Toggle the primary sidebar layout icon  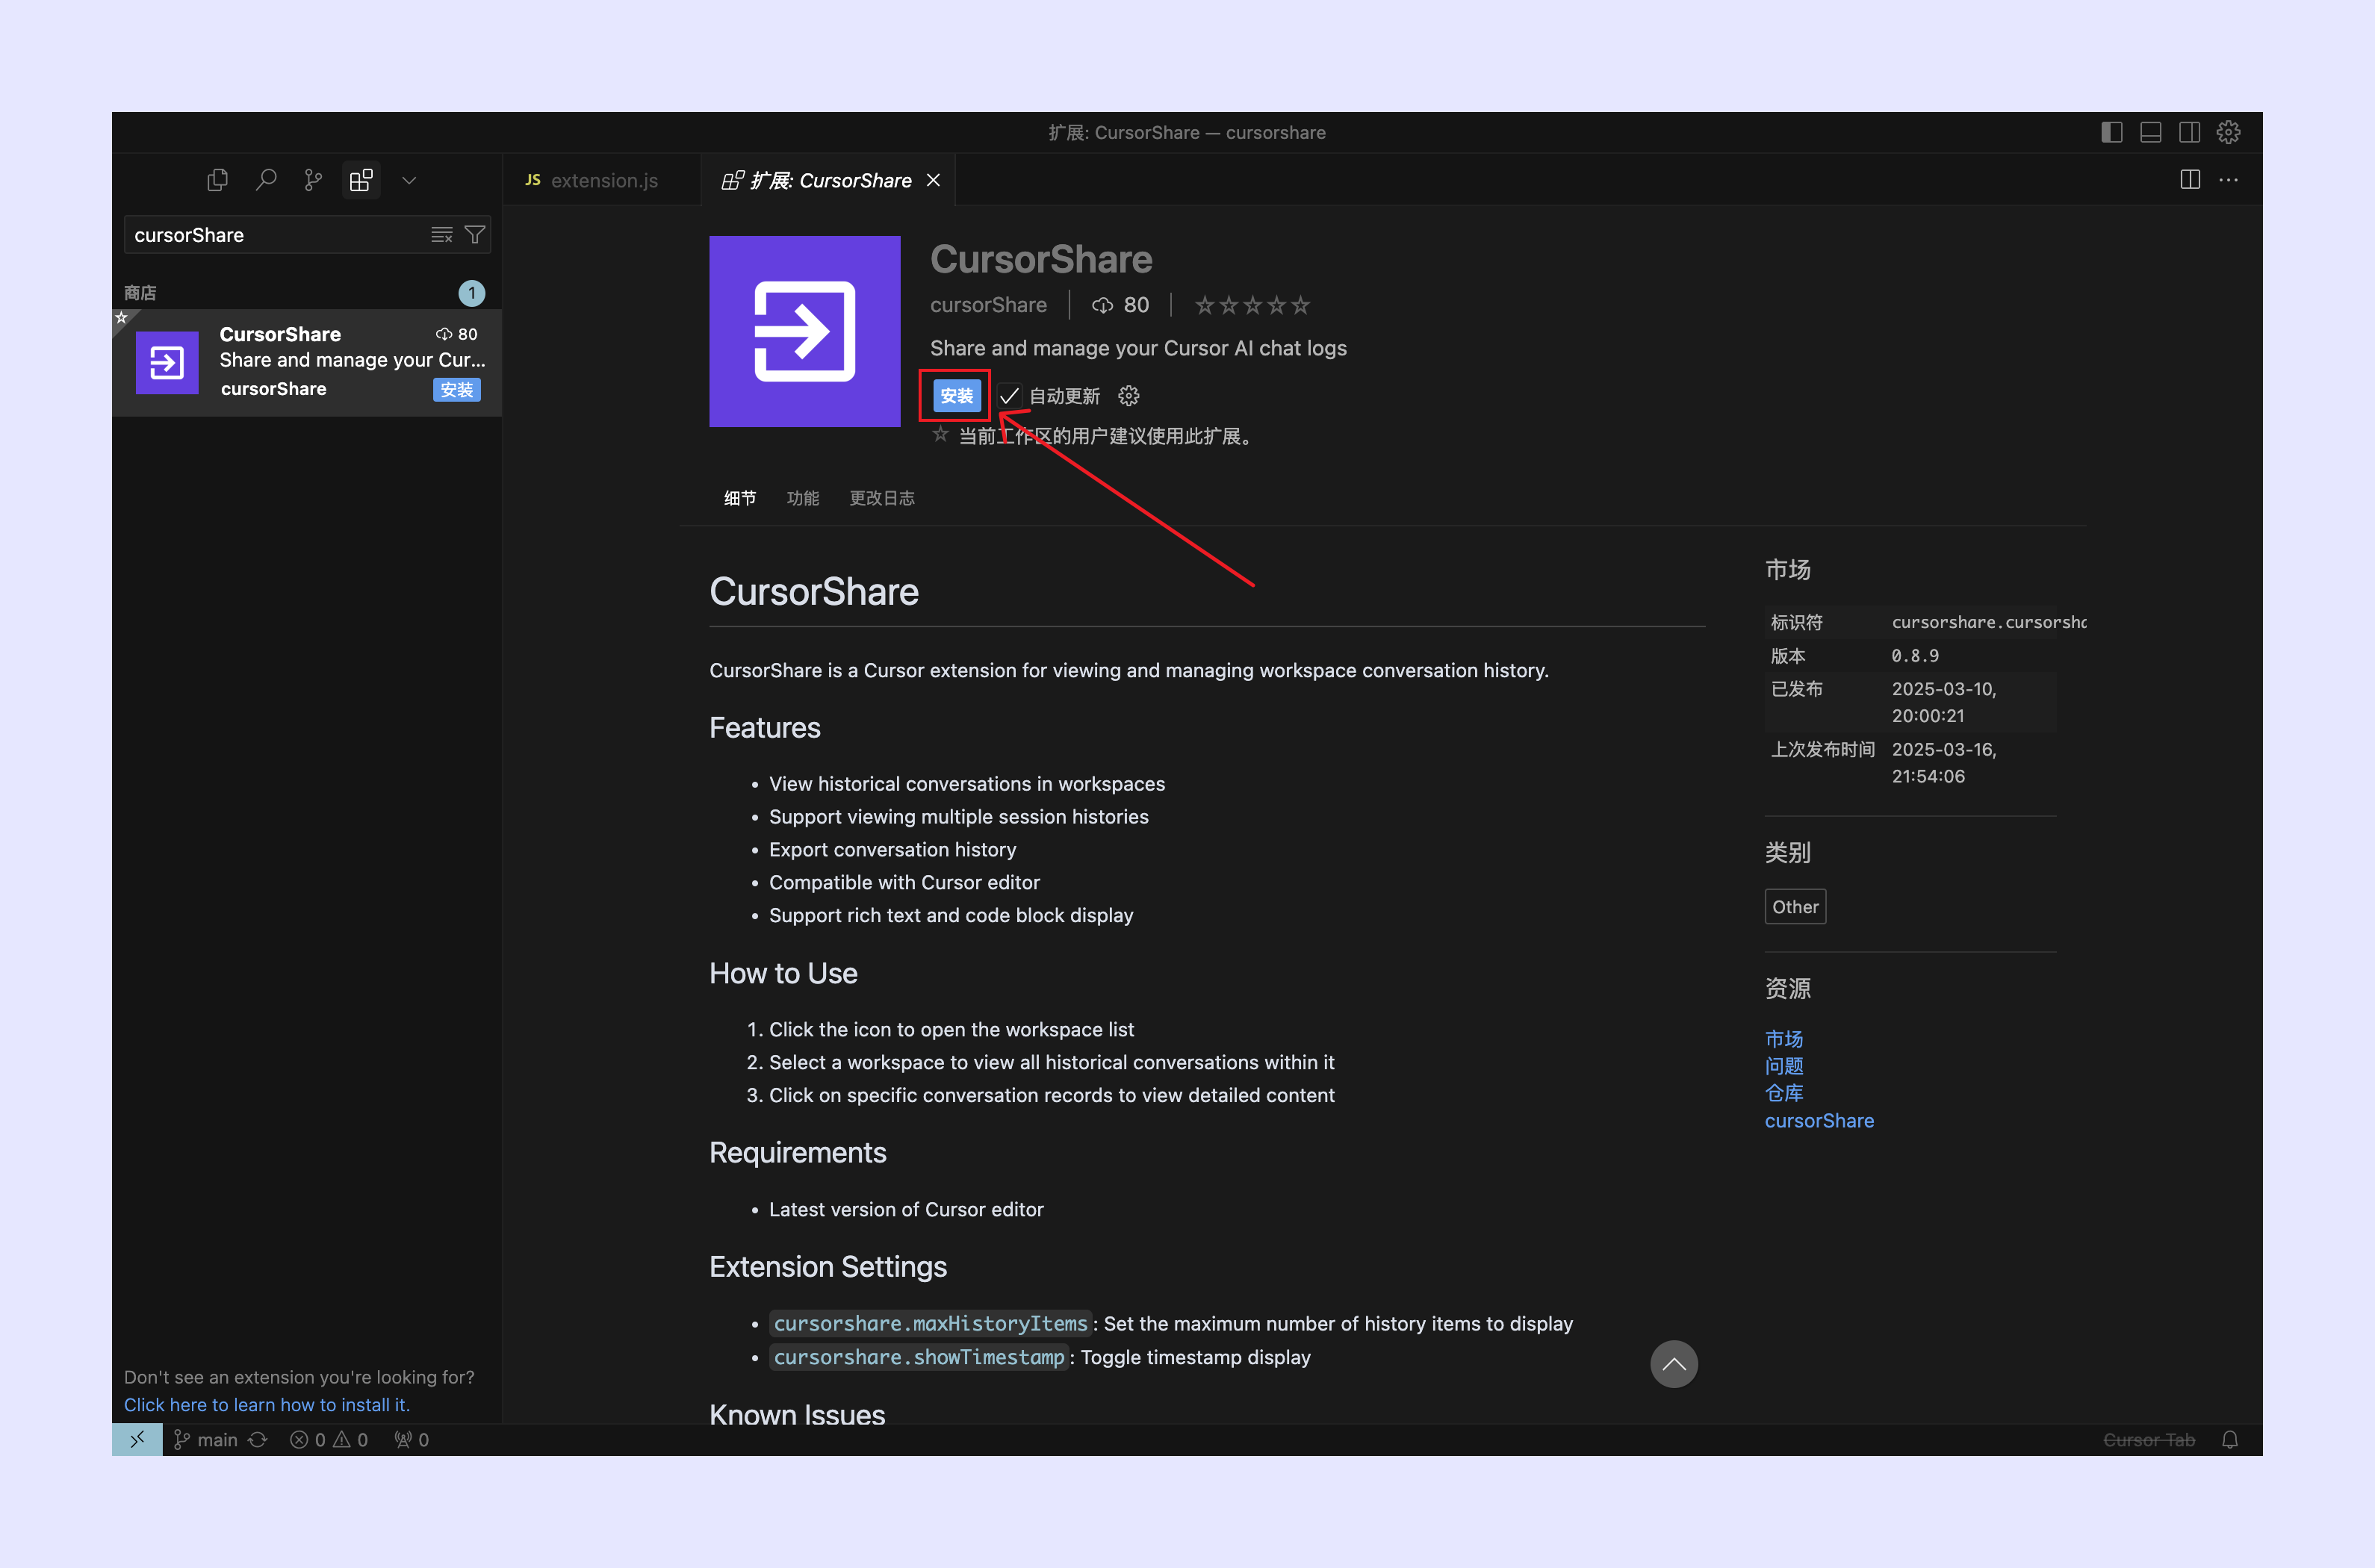[2112, 132]
